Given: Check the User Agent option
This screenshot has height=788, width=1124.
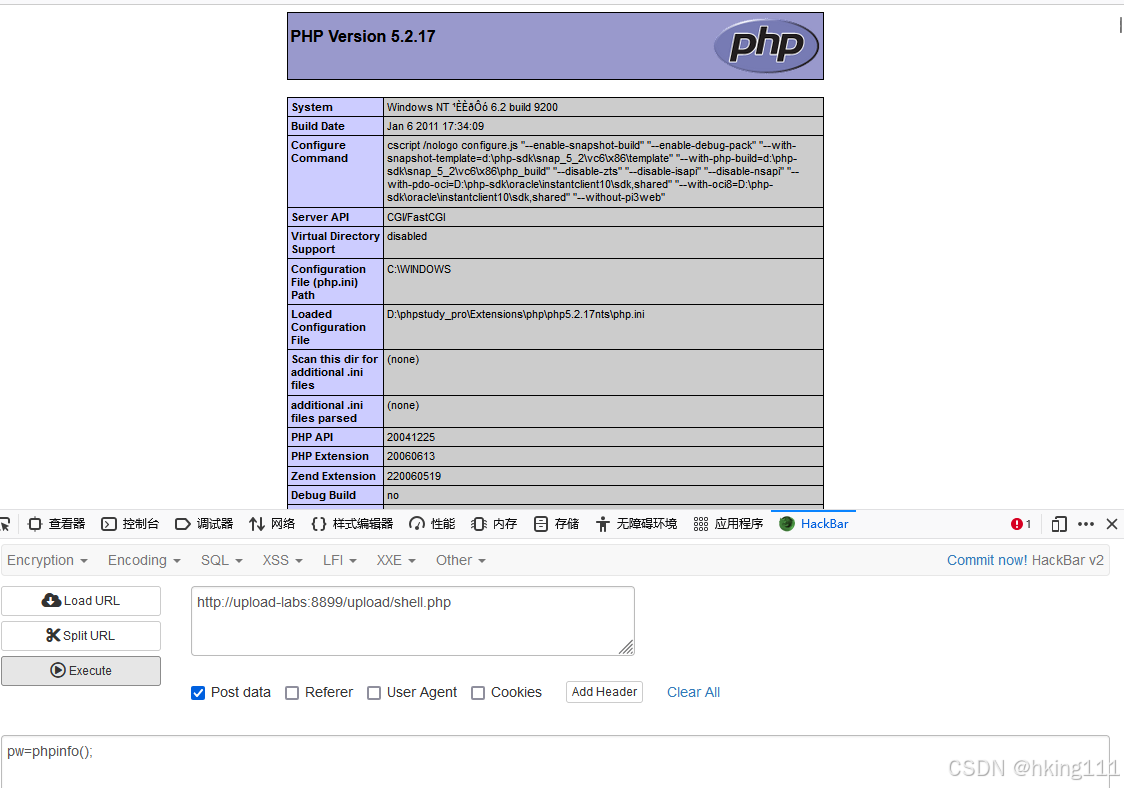Looking at the screenshot, I should 374,692.
